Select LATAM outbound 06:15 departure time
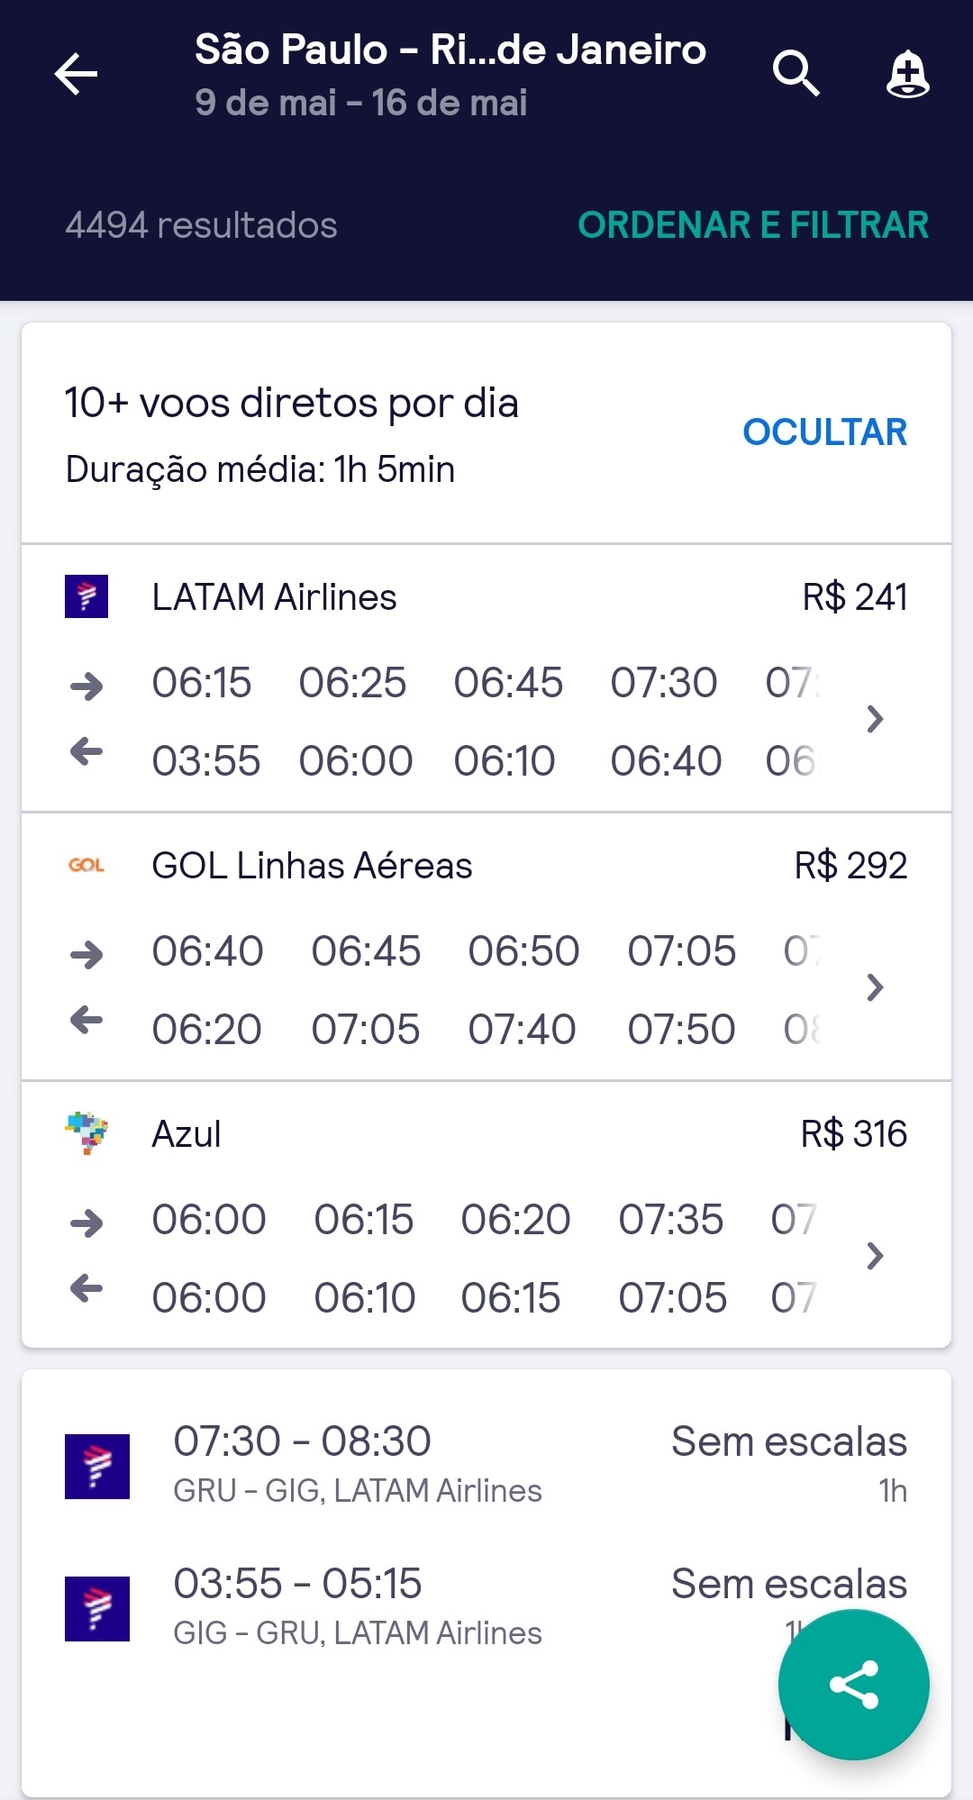The height and width of the screenshot is (1800, 973). tap(202, 683)
